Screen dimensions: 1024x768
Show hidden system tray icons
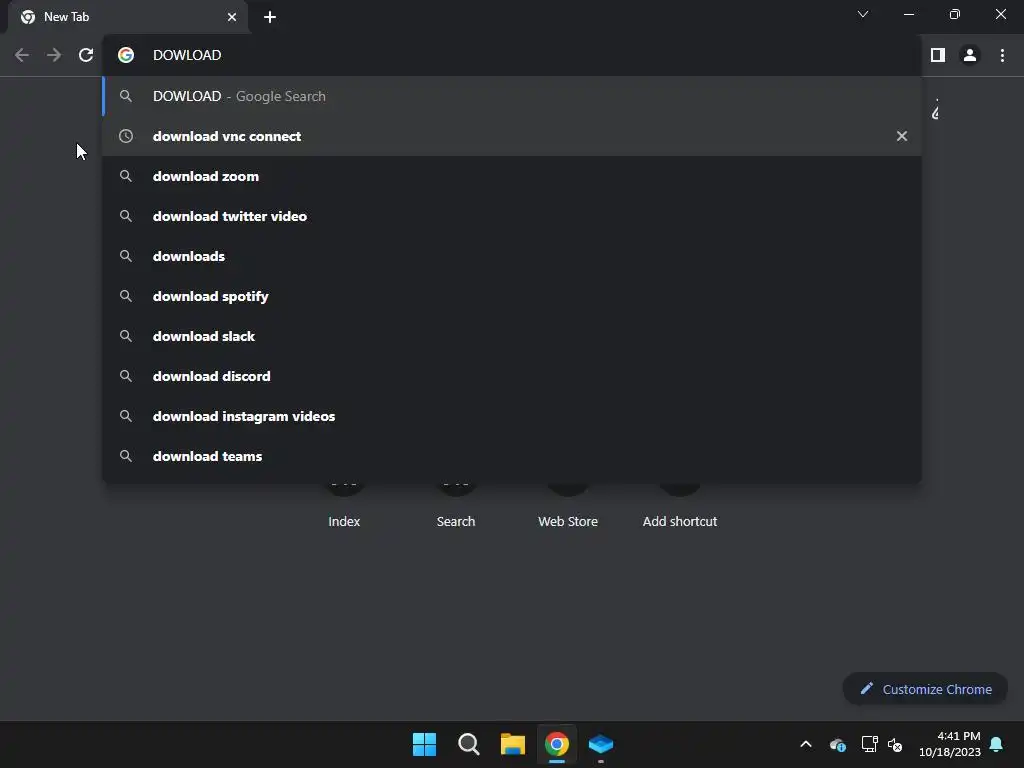[x=806, y=744]
